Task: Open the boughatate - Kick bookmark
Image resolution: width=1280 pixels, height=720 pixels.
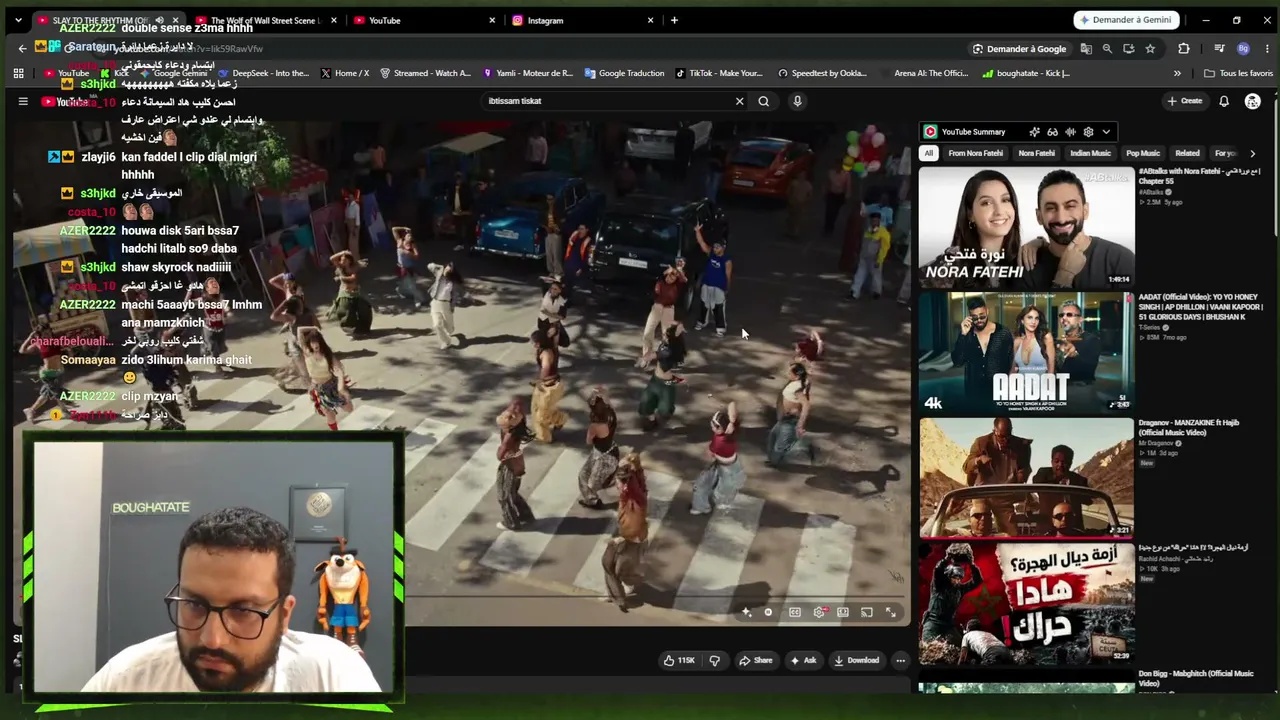Action: tap(1026, 73)
